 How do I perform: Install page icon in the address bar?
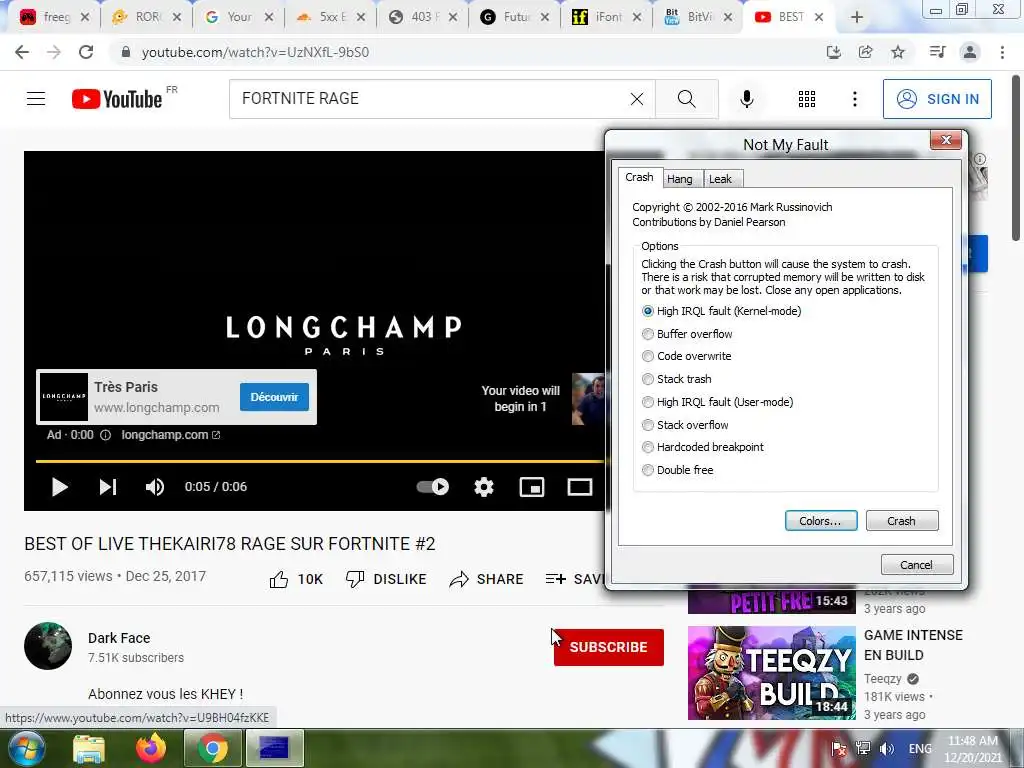click(833, 52)
